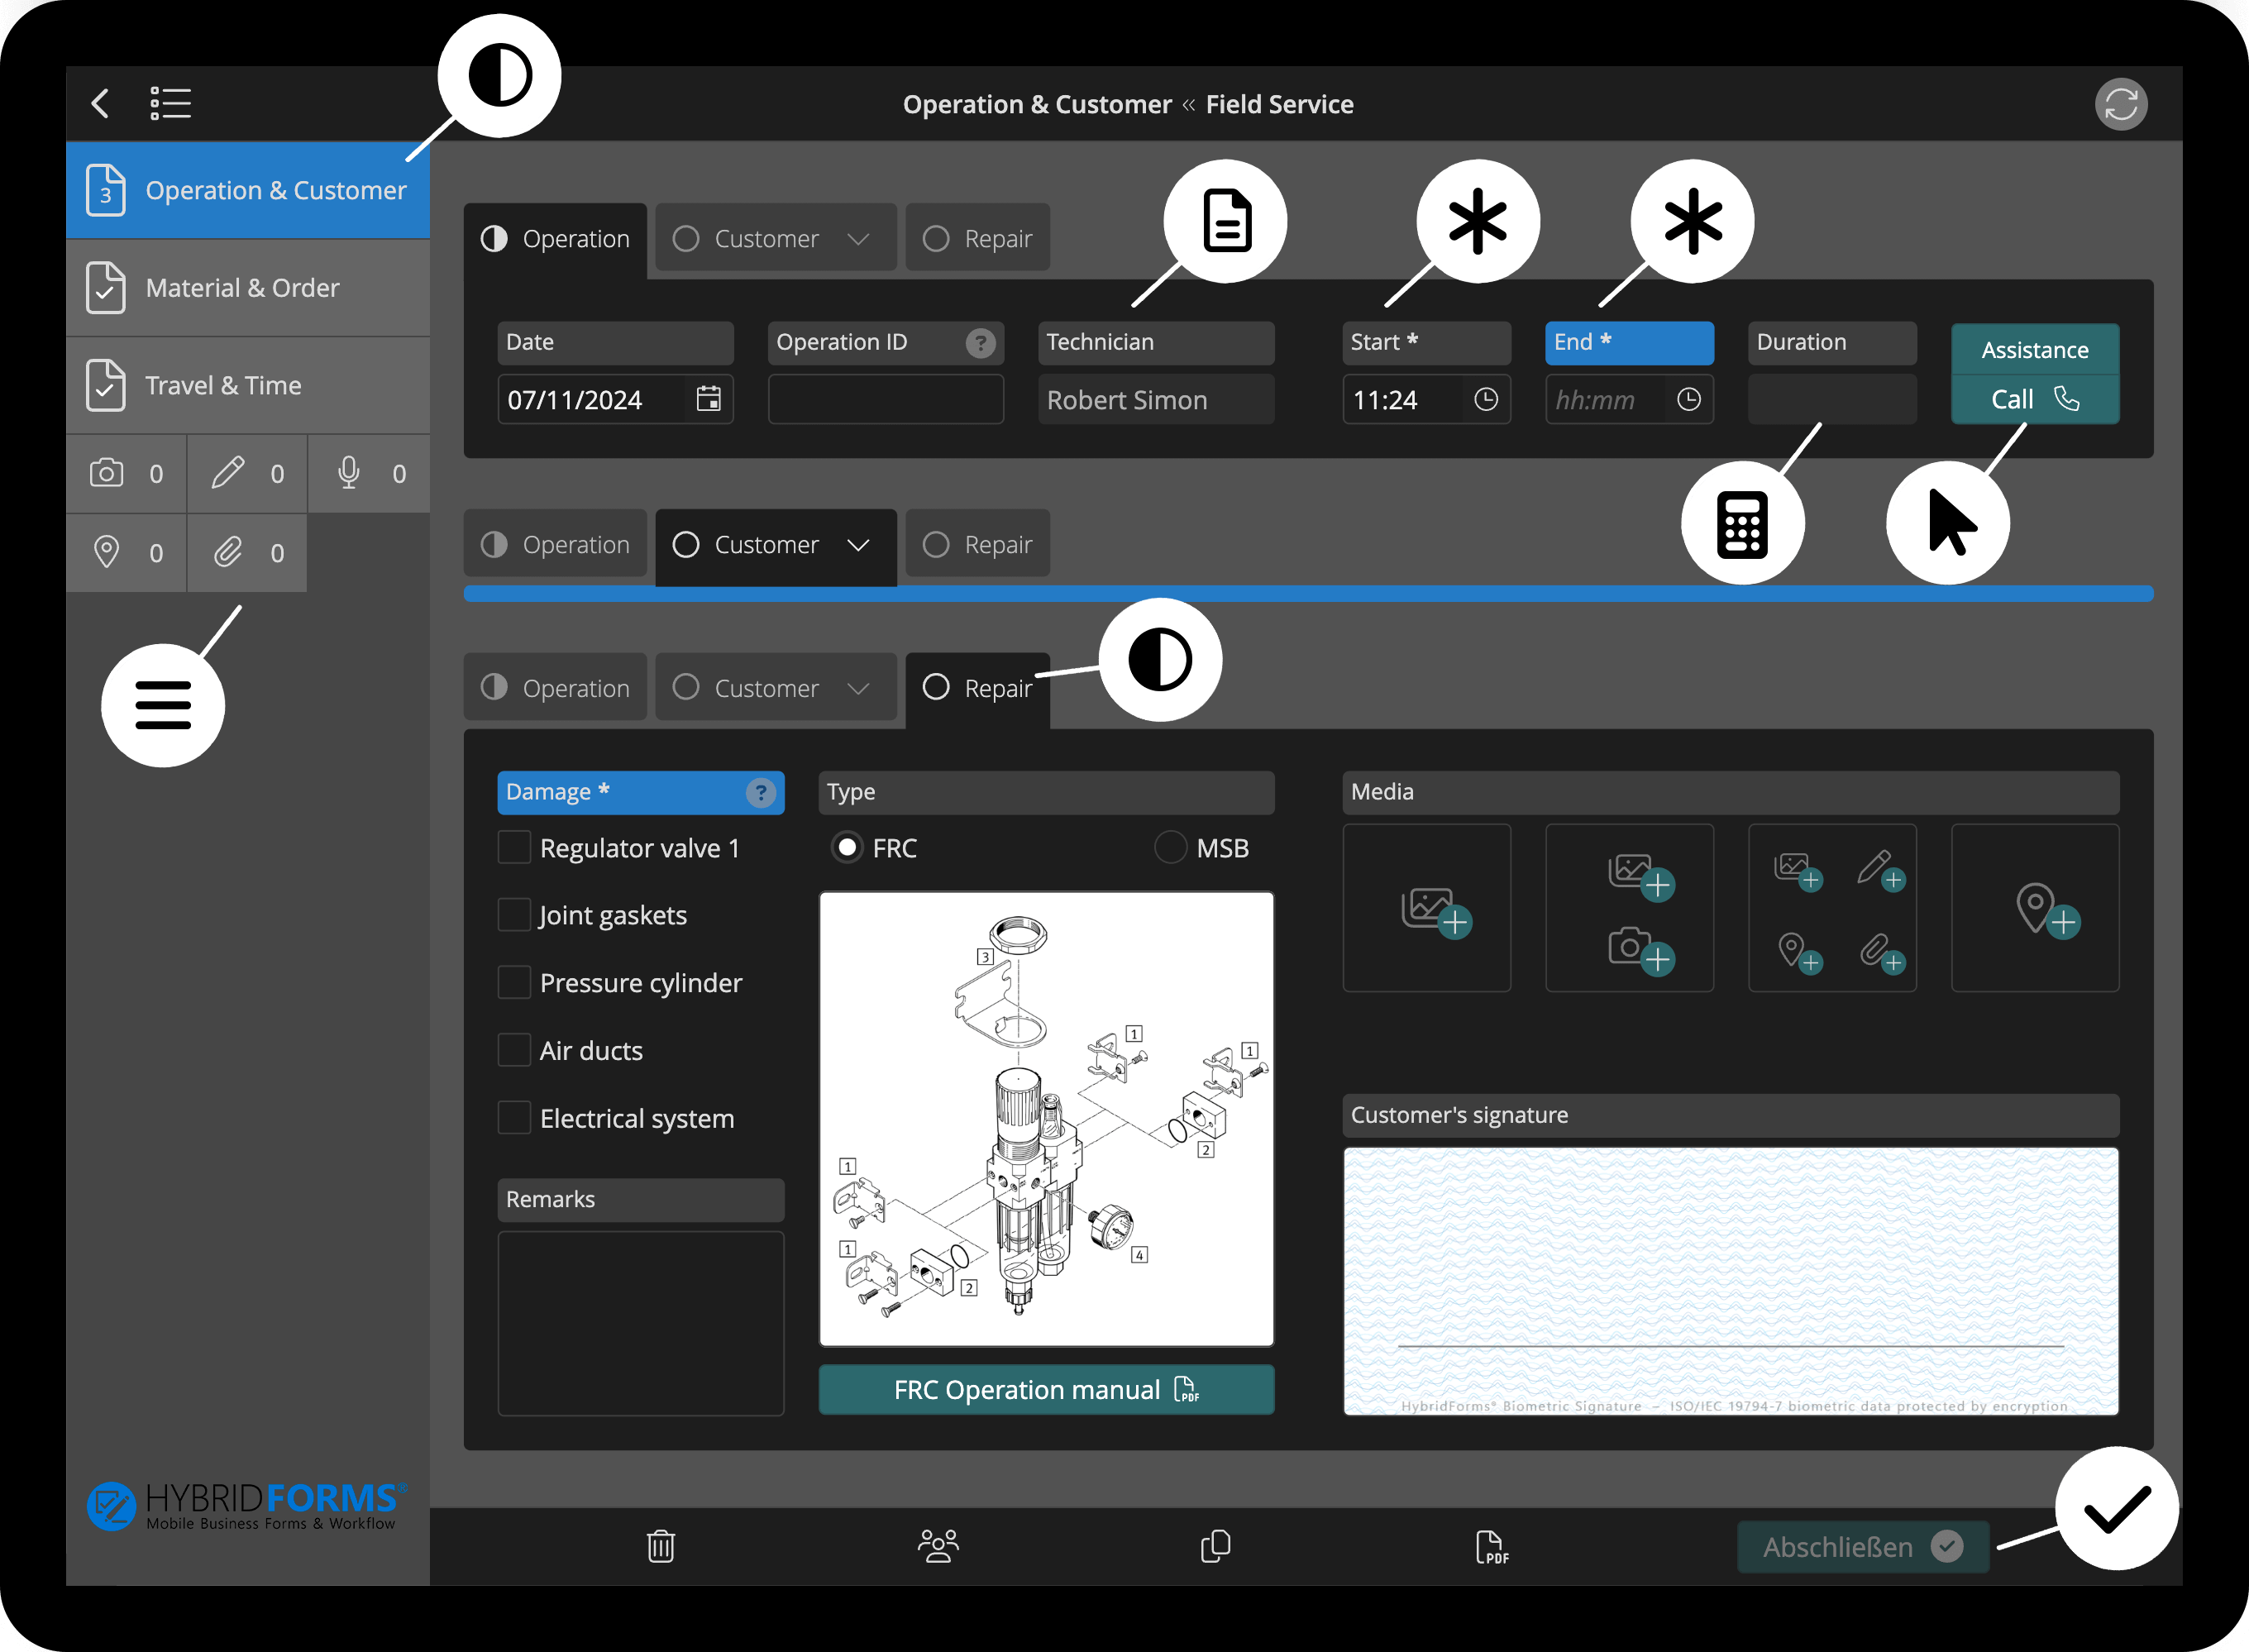Open Travel & Time sidebar page
This screenshot has height=1652, width=2249.
point(248,385)
